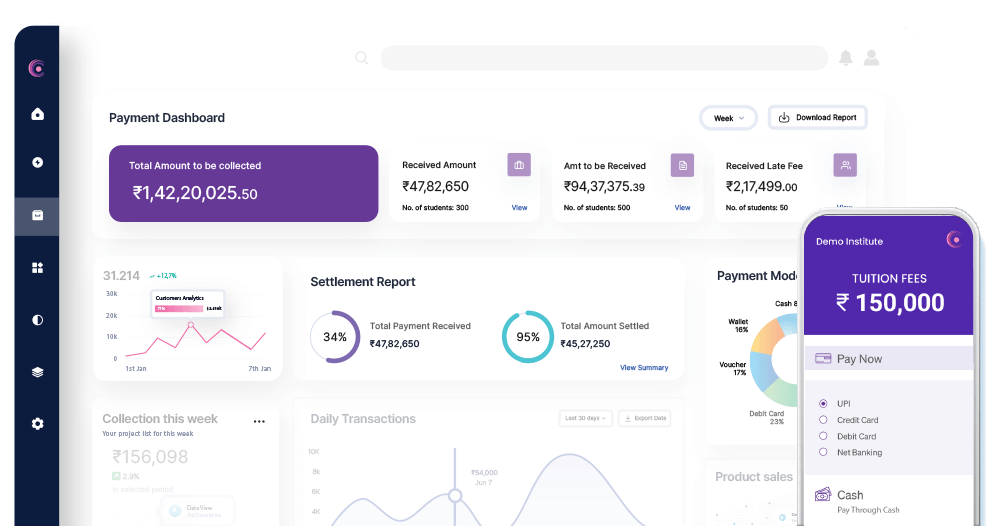
Task: Open the View Summary link
Action: click(x=644, y=368)
